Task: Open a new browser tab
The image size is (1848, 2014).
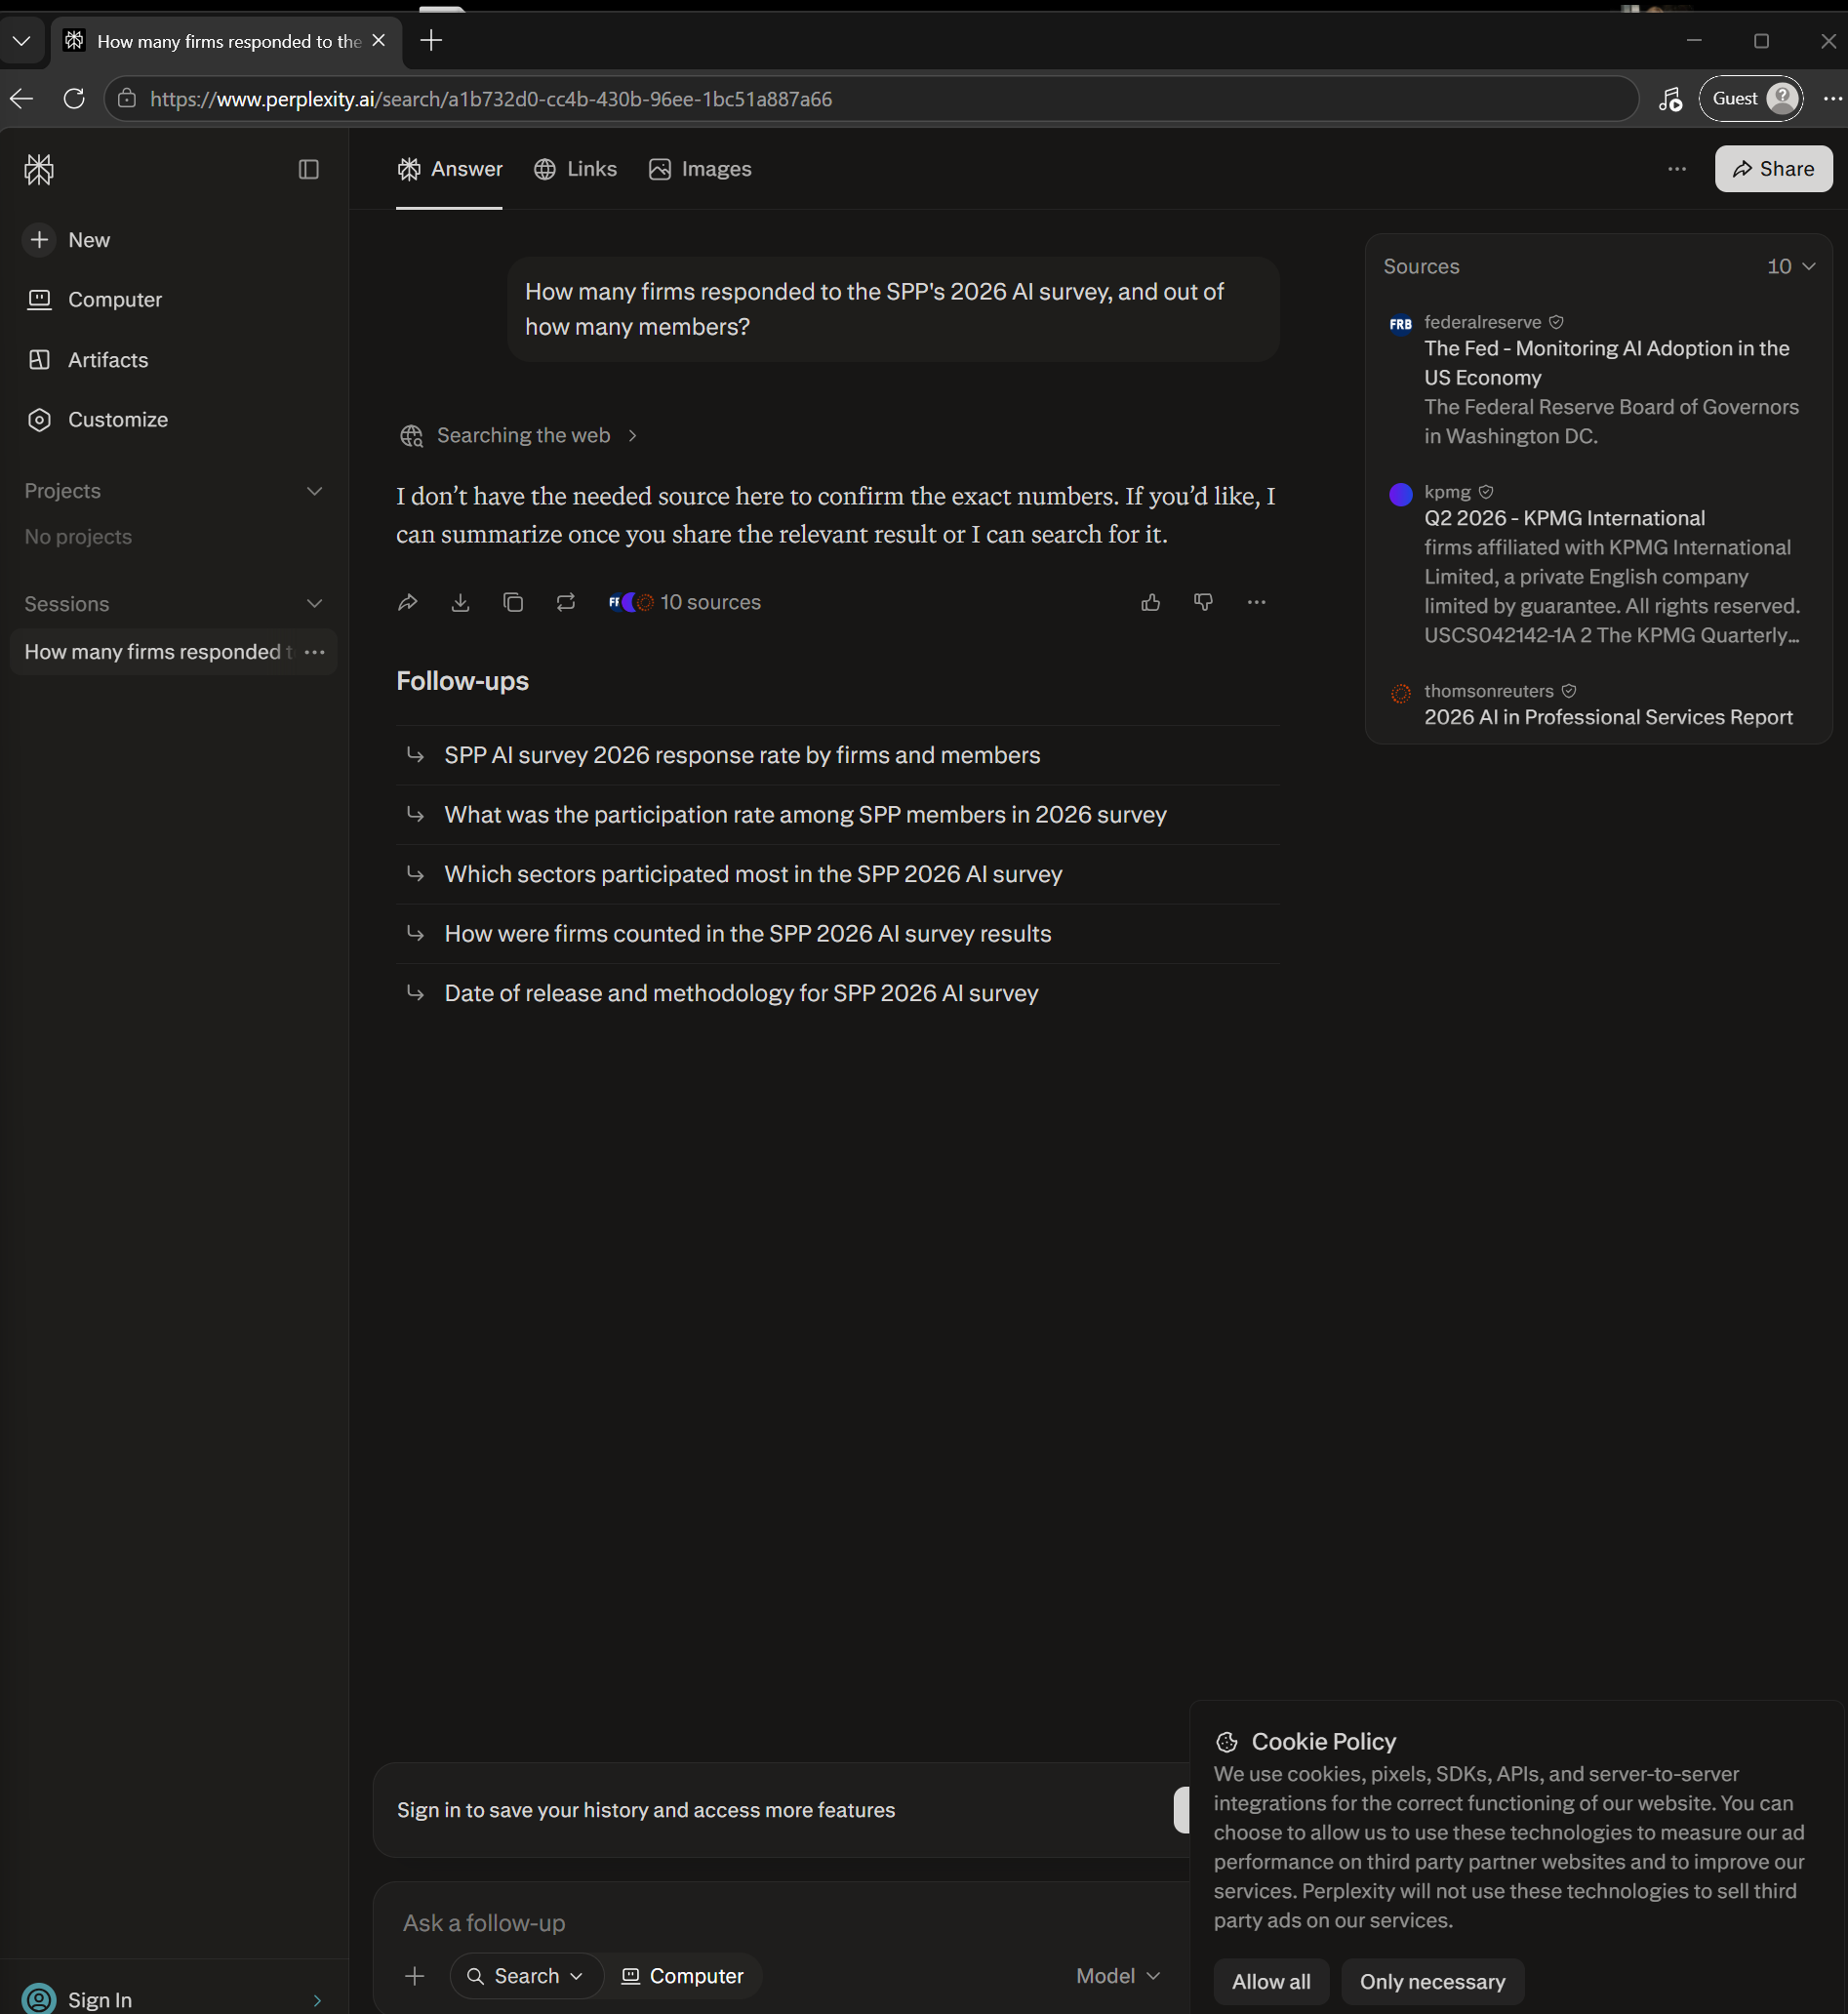Action: pos(431,40)
